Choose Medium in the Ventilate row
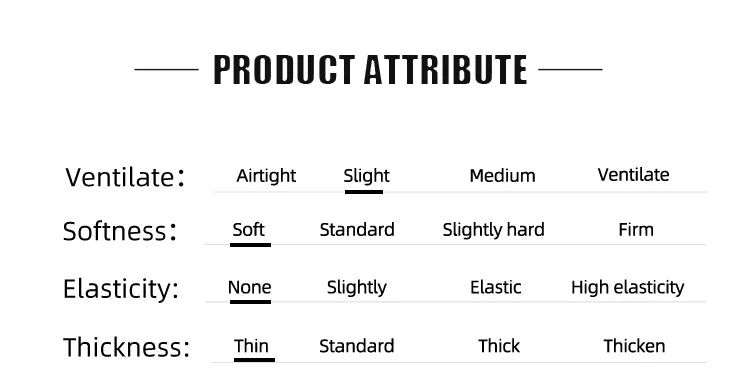Screen dimensions: 750x392 click(502, 176)
